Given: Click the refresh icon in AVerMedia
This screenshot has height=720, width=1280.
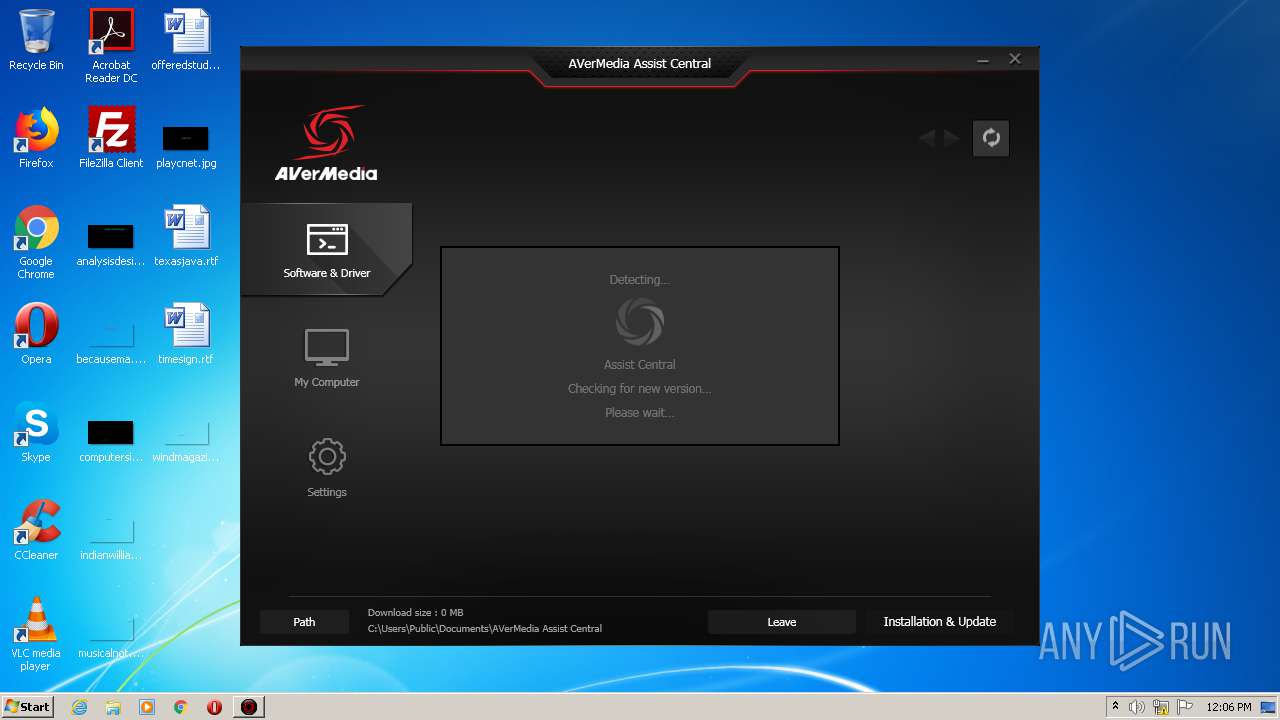Looking at the screenshot, I should tap(991, 138).
